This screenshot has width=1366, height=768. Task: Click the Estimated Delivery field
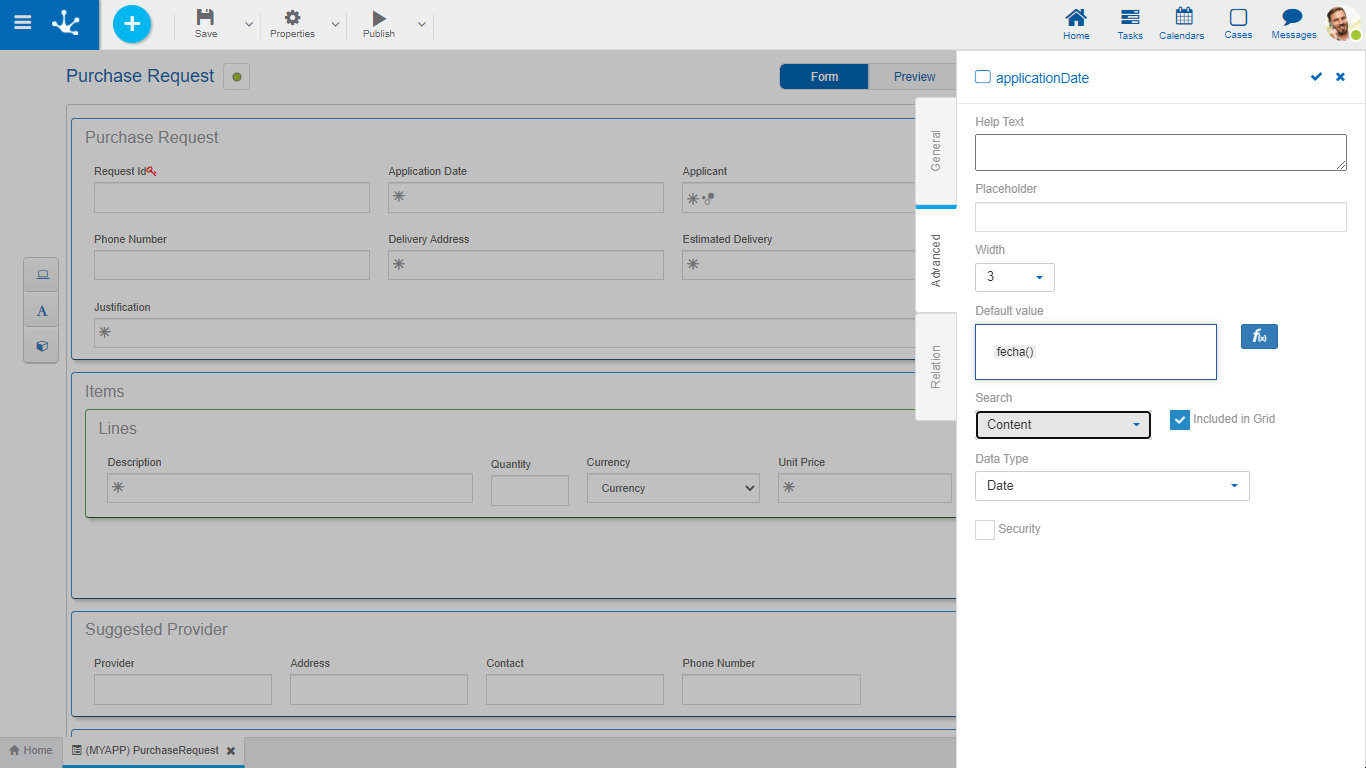pyautogui.click(x=800, y=265)
